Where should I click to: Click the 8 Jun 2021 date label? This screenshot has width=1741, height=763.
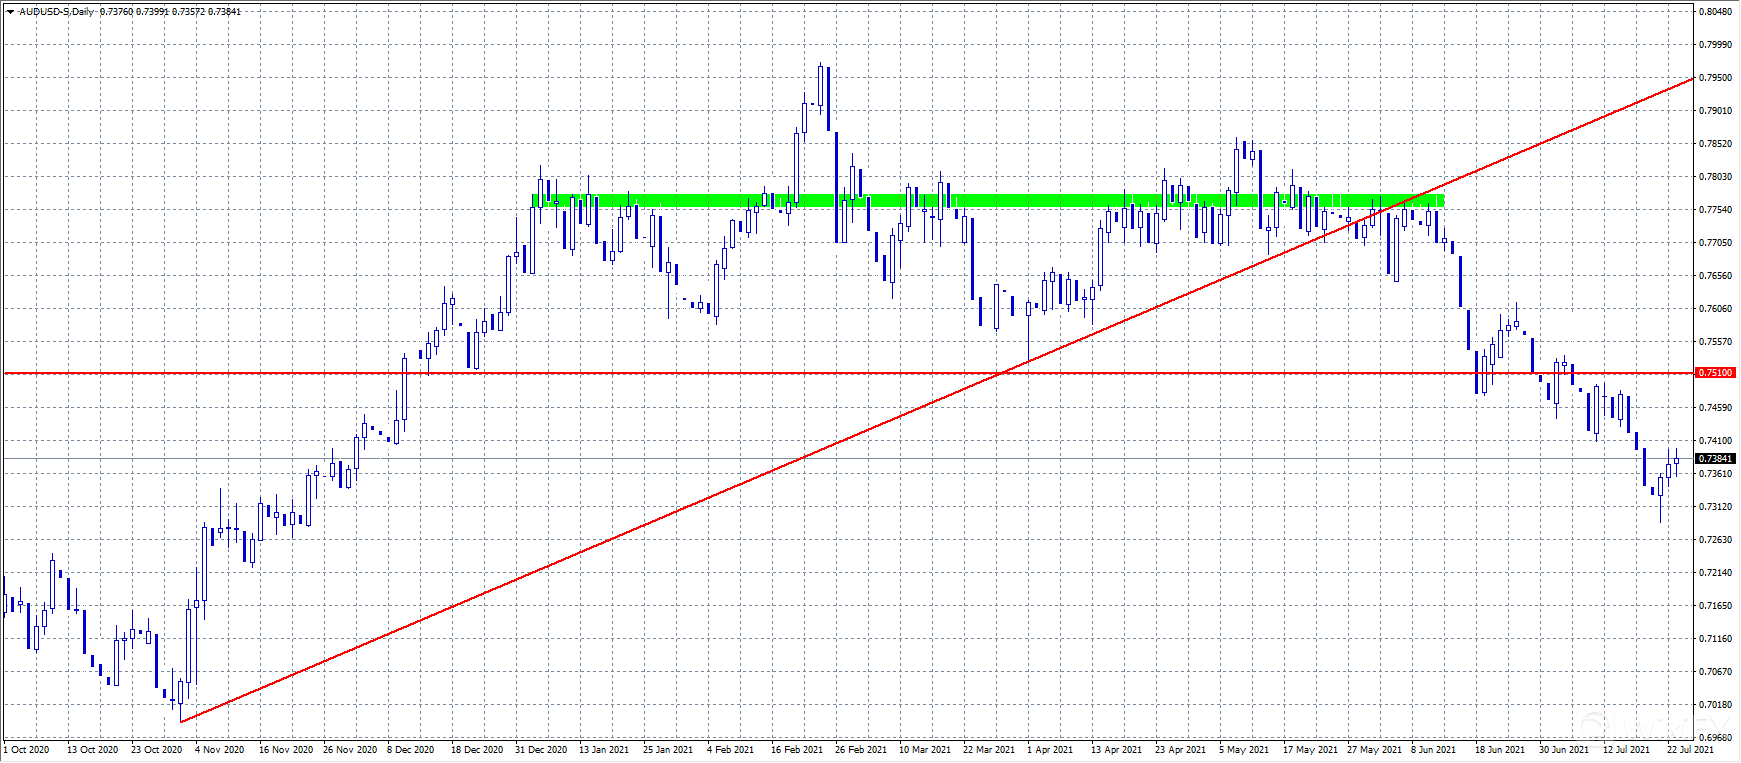1433,749
